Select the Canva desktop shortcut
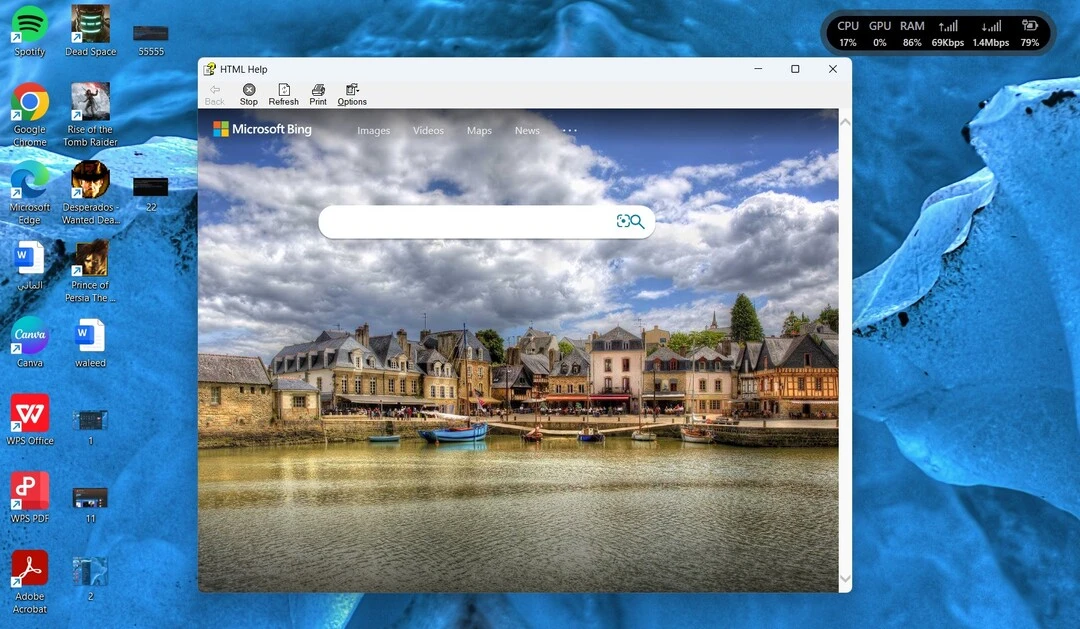The height and width of the screenshot is (629, 1080). coord(30,342)
